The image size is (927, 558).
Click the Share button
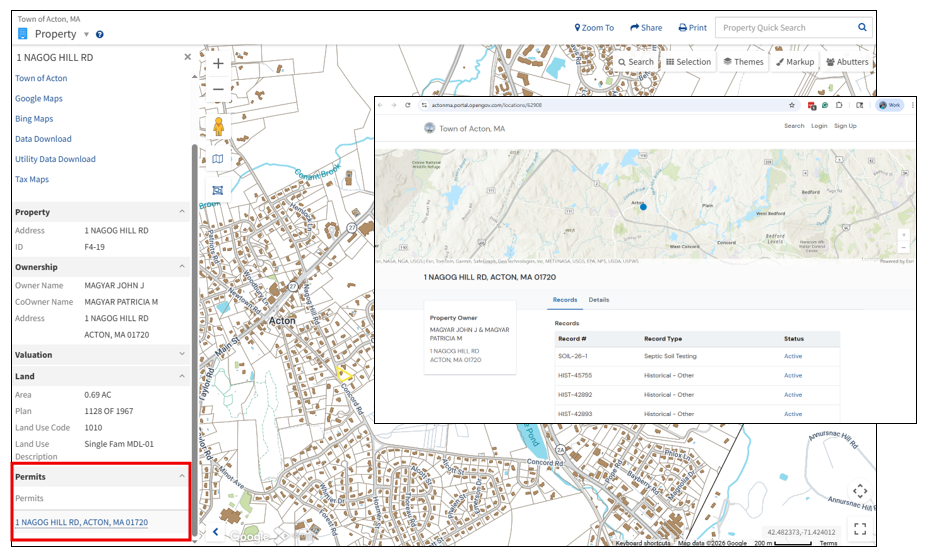point(646,27)
